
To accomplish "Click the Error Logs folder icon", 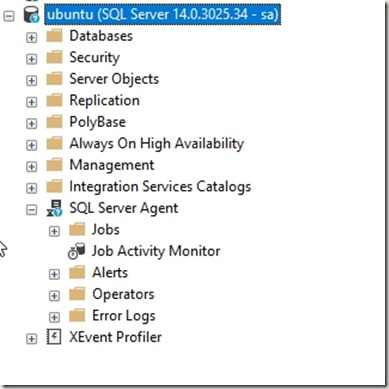I will click(x=77, y=315).
